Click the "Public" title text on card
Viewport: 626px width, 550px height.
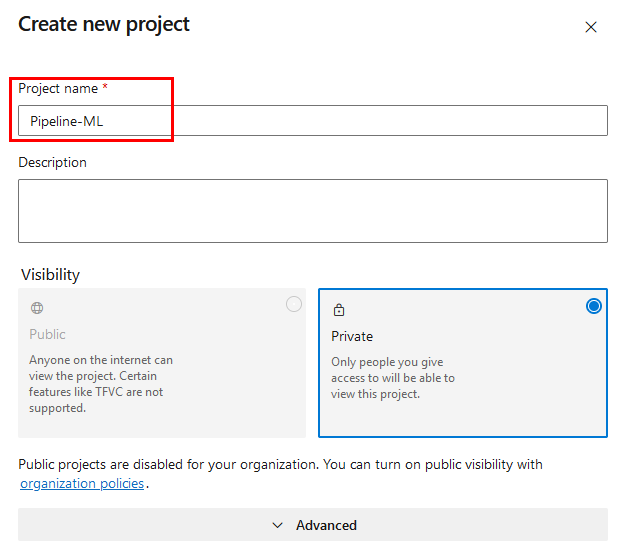coord(47,334)
